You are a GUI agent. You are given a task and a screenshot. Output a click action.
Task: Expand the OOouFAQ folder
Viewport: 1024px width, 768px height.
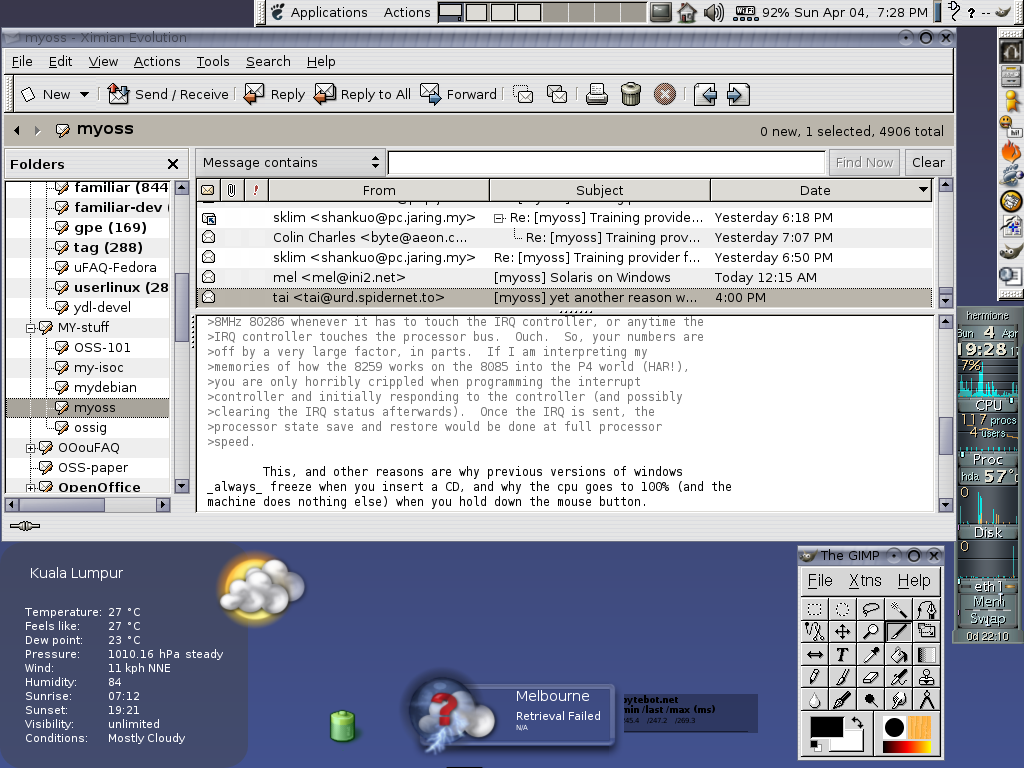30,448
